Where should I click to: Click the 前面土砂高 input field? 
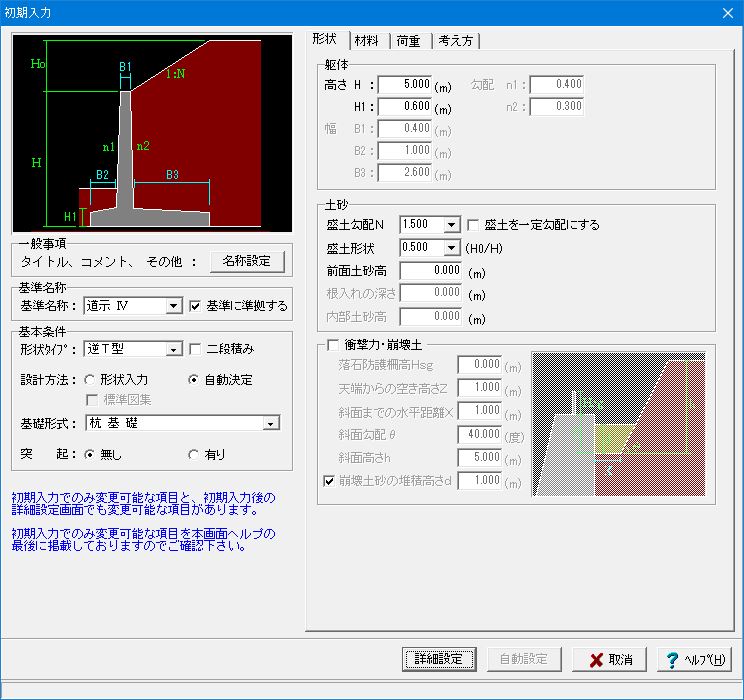coord(430,271)
